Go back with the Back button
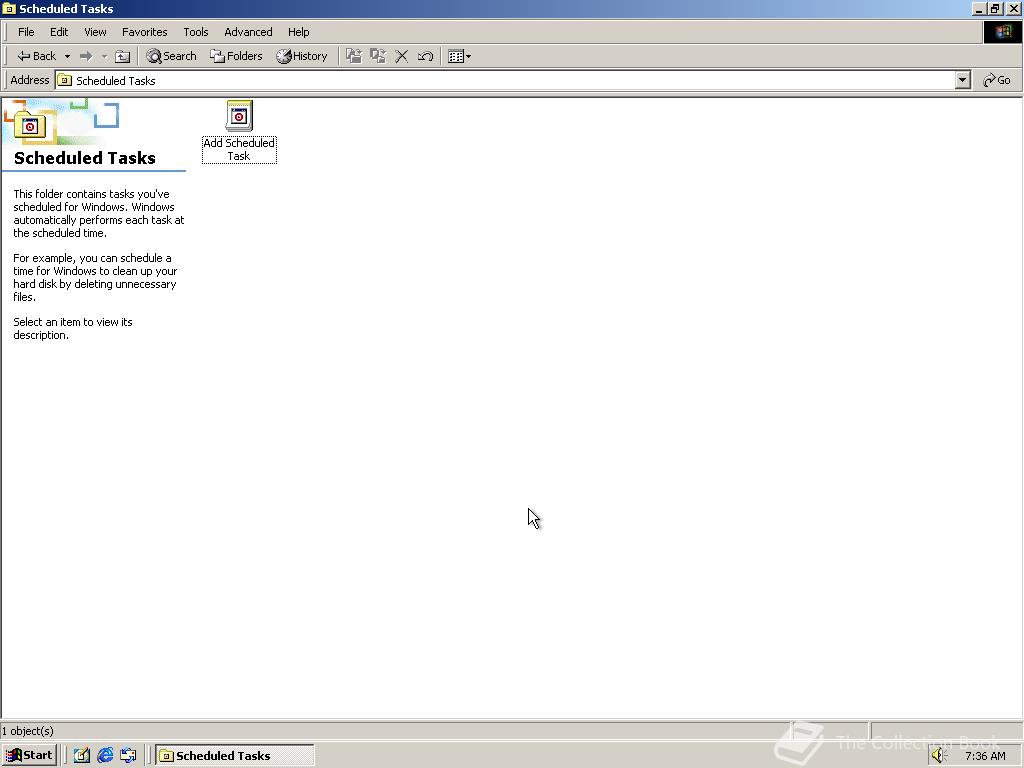The height and width of the screenshot is (768, 1024). (37, 56)
